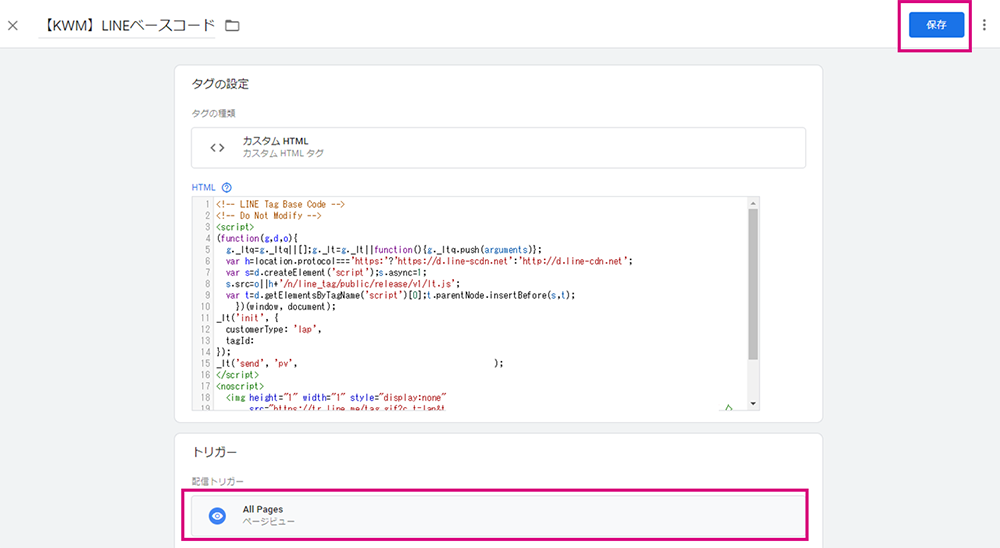Select the カスタム HTML tag type
This screenshot has width=1000, height=548.
click(x=498, y=147)
